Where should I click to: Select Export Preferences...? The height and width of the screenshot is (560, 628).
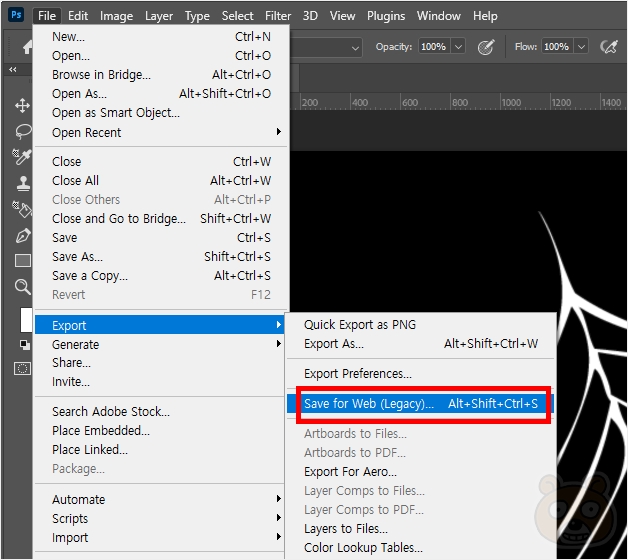(x=421, y=373)
